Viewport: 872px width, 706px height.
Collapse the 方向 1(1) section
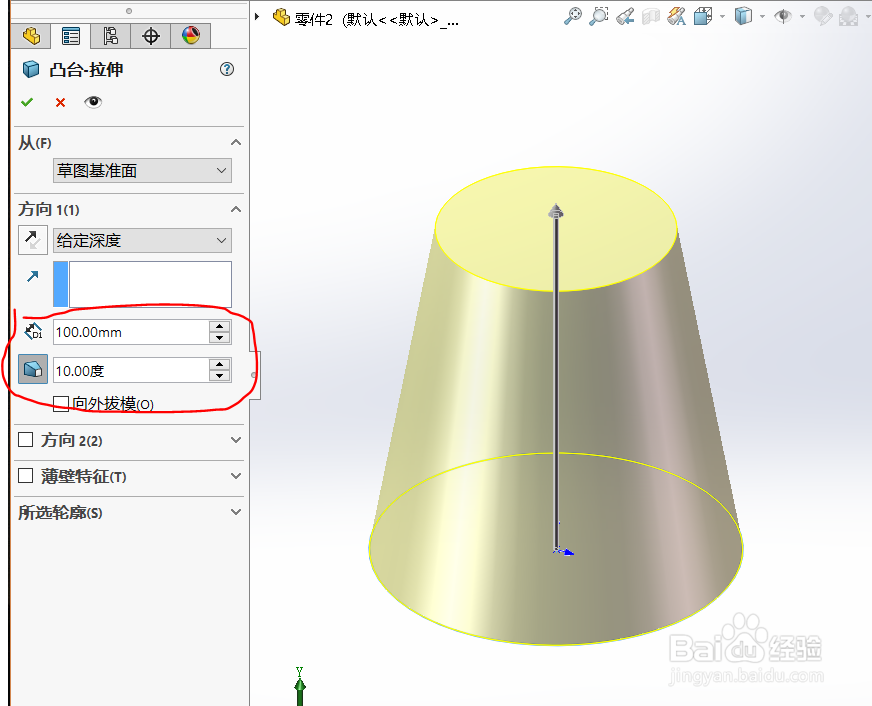236,209
